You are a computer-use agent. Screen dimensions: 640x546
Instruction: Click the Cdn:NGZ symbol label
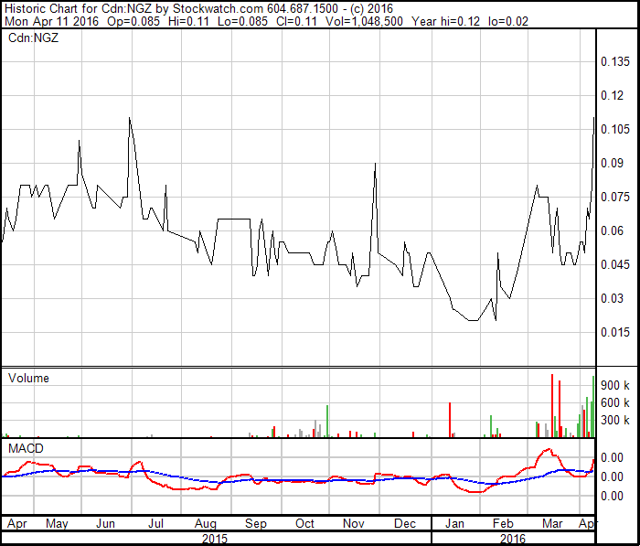(x=33, y=38)
